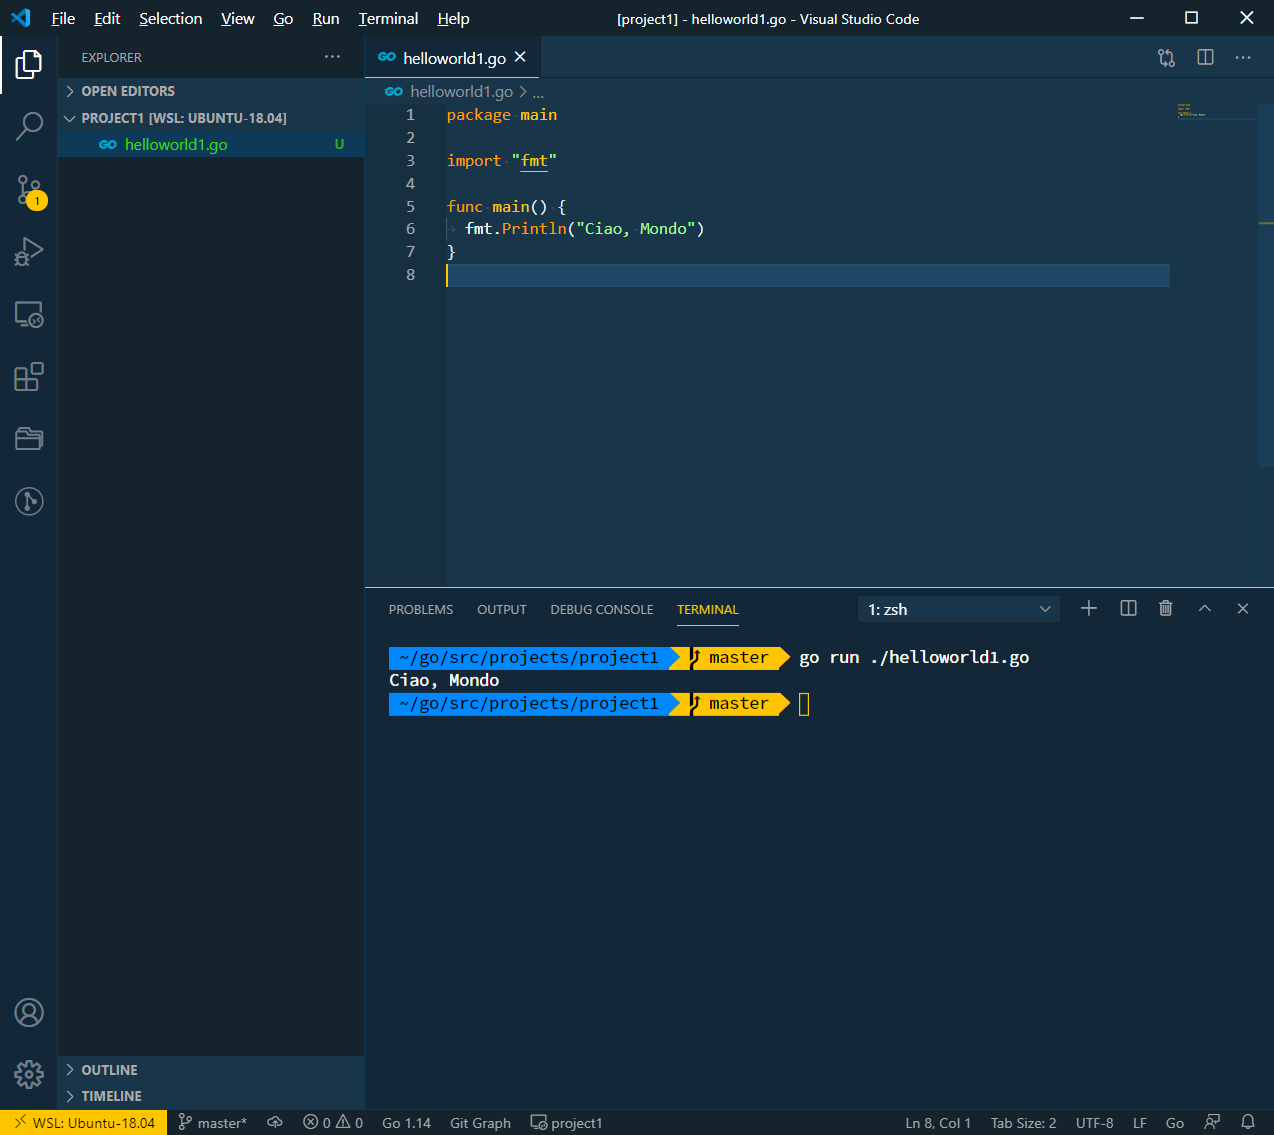This screenshot has height=1135, width=1274.
Task: Expand the OUTLINE section
Action: pyautogui.click(x=110, y=1069)
